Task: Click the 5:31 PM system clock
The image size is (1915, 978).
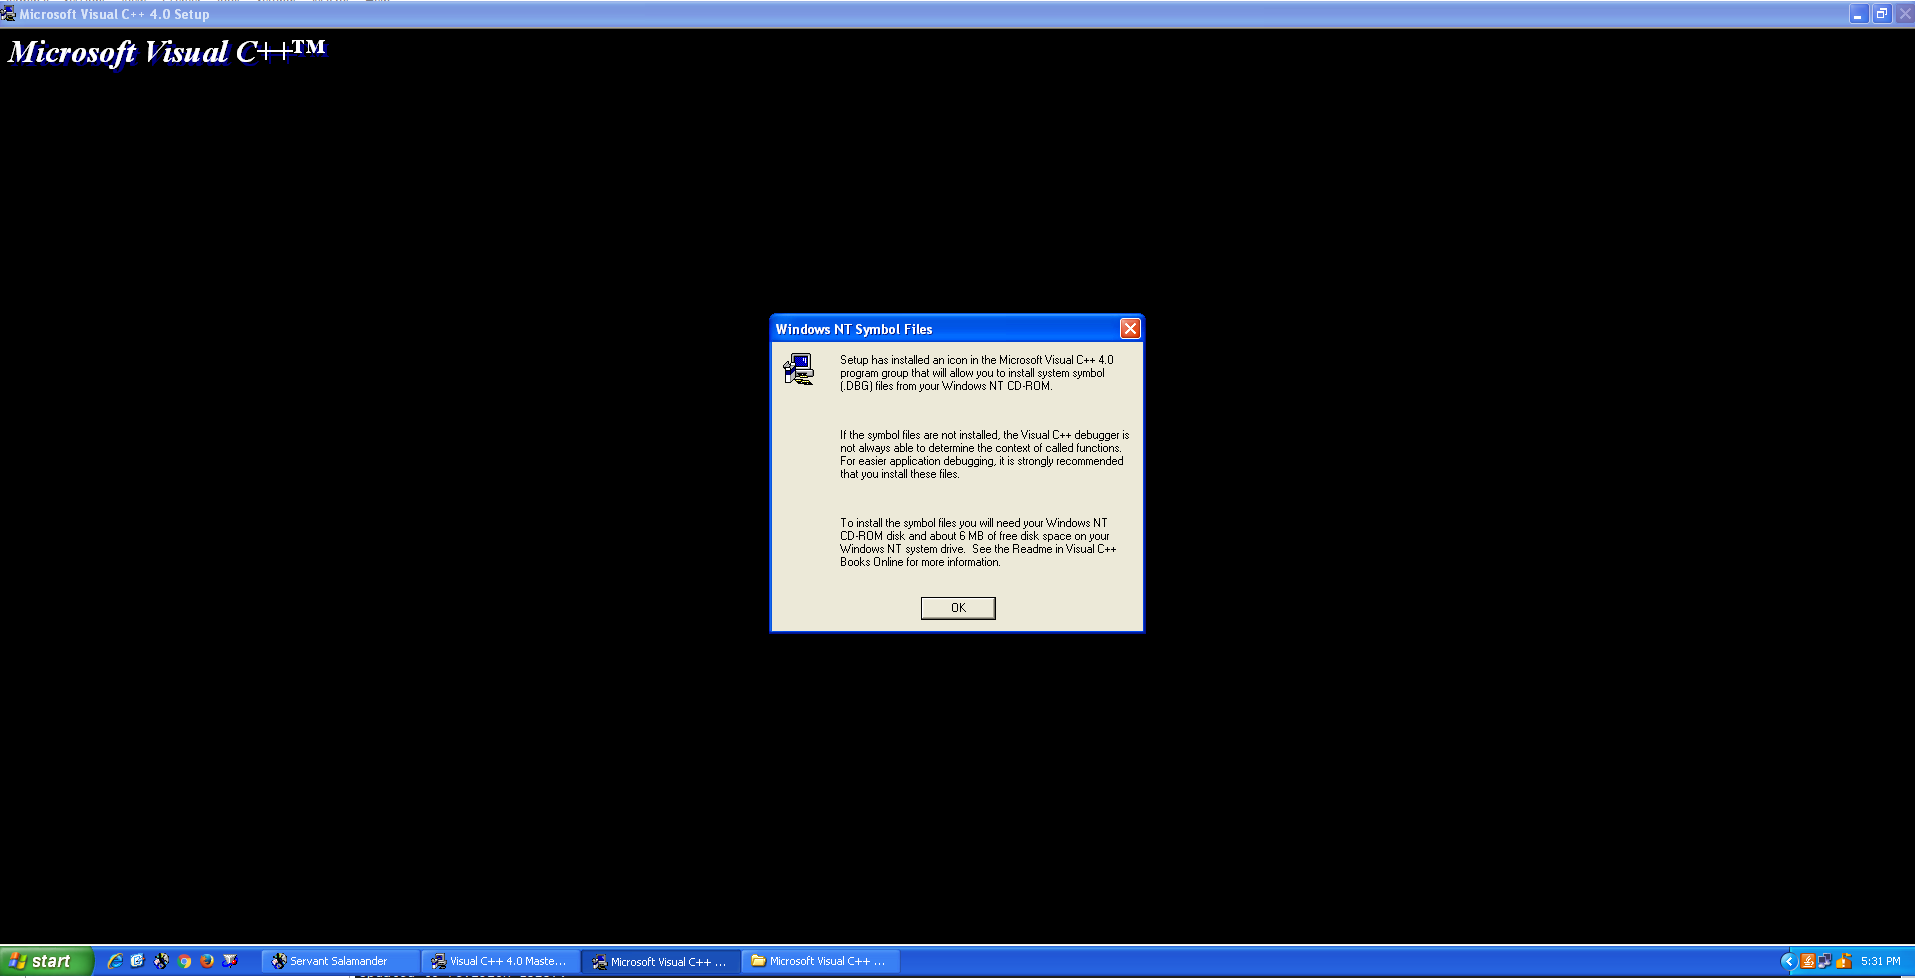Action: [1880, 961]
